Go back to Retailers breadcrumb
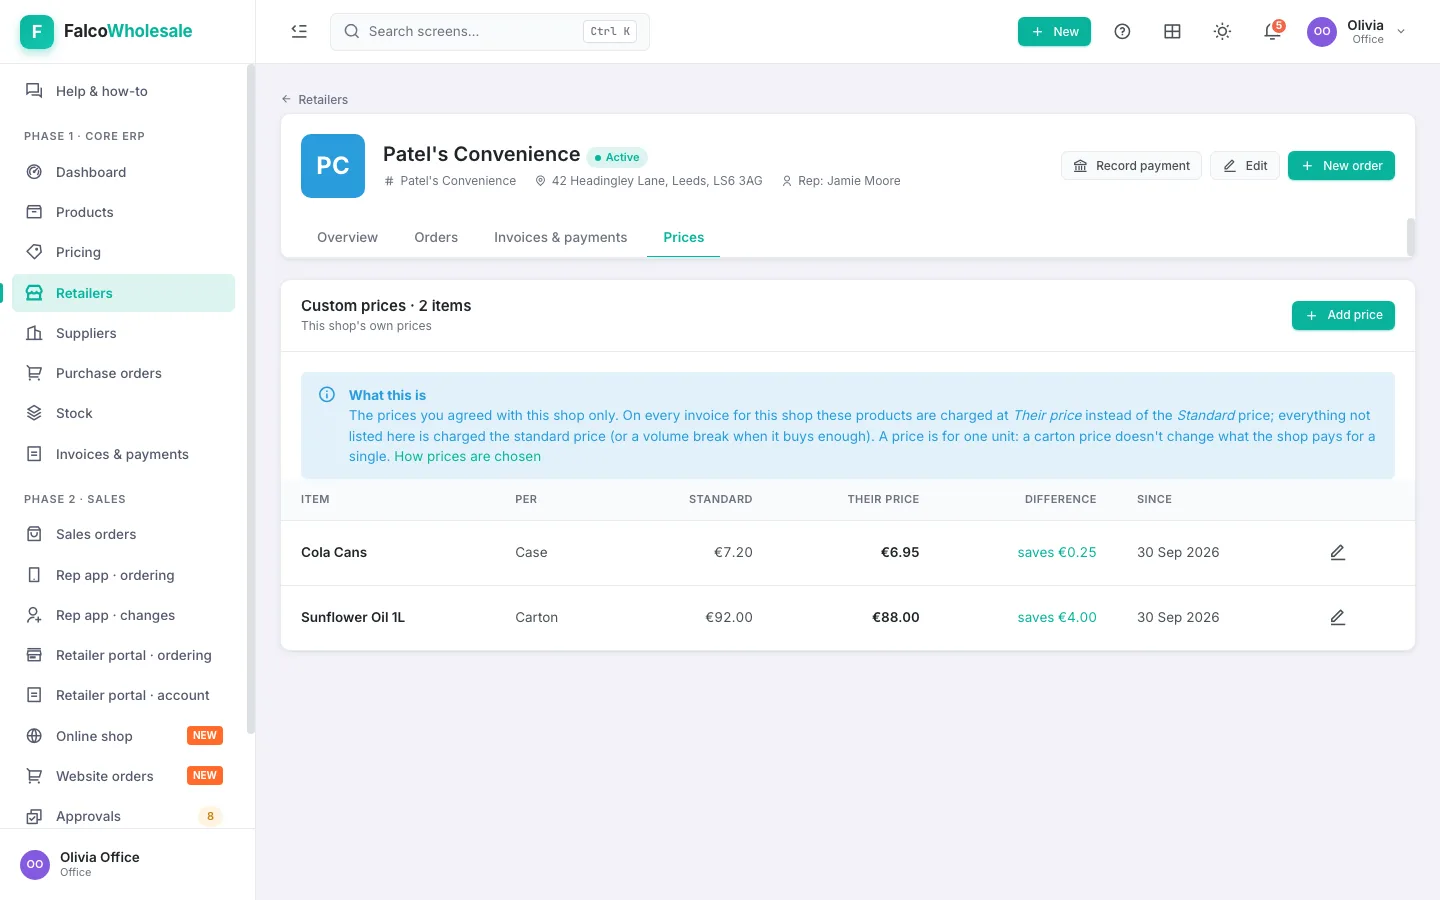This screenshot has height=900, width=1440. pos(314,99)
